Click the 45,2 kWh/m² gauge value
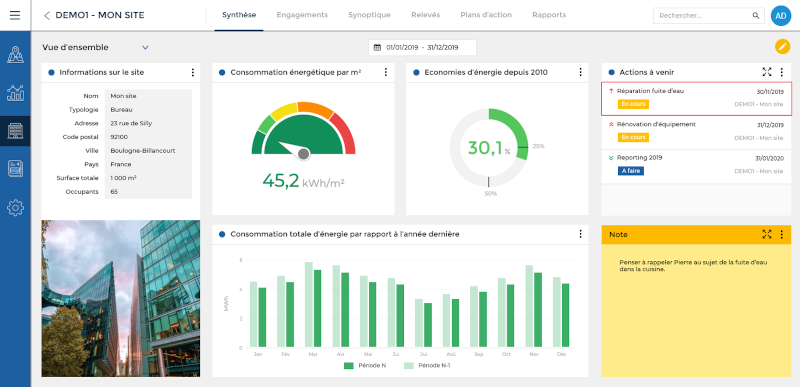 304,181
